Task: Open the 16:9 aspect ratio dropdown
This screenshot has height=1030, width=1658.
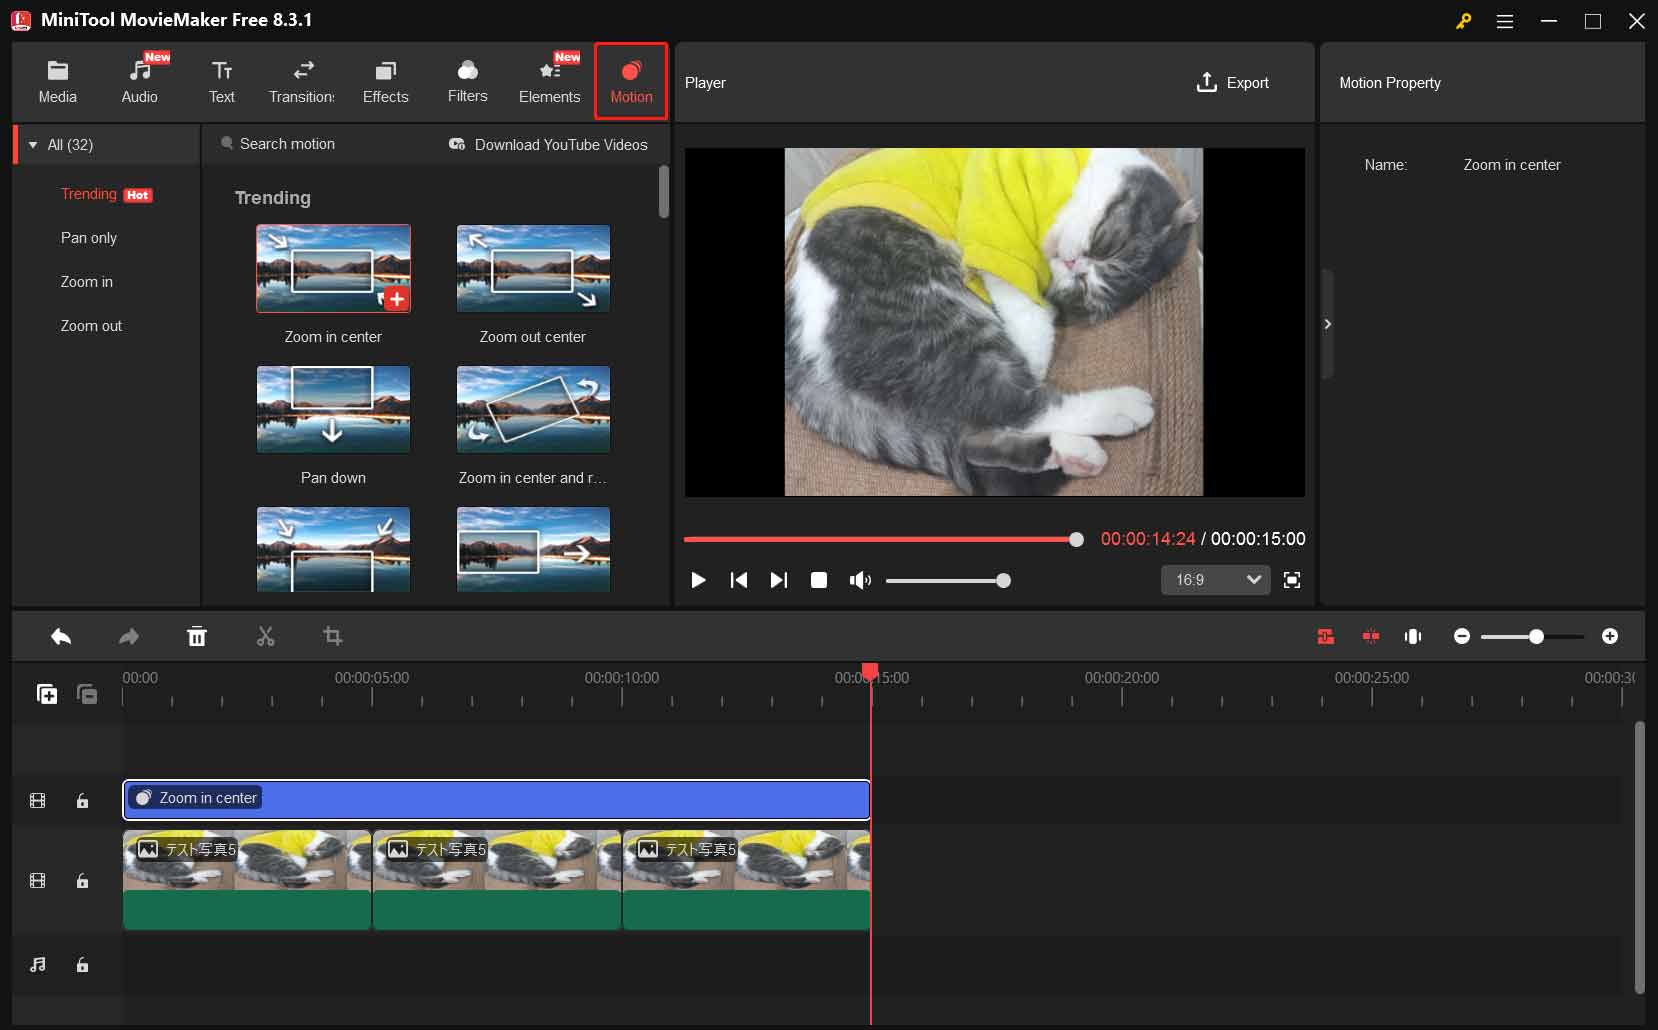Action: click(x=1215, y=580)
